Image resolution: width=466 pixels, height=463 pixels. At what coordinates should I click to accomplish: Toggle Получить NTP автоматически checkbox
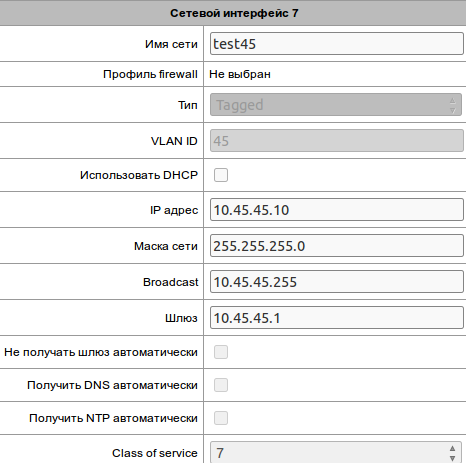click(221, 418)
